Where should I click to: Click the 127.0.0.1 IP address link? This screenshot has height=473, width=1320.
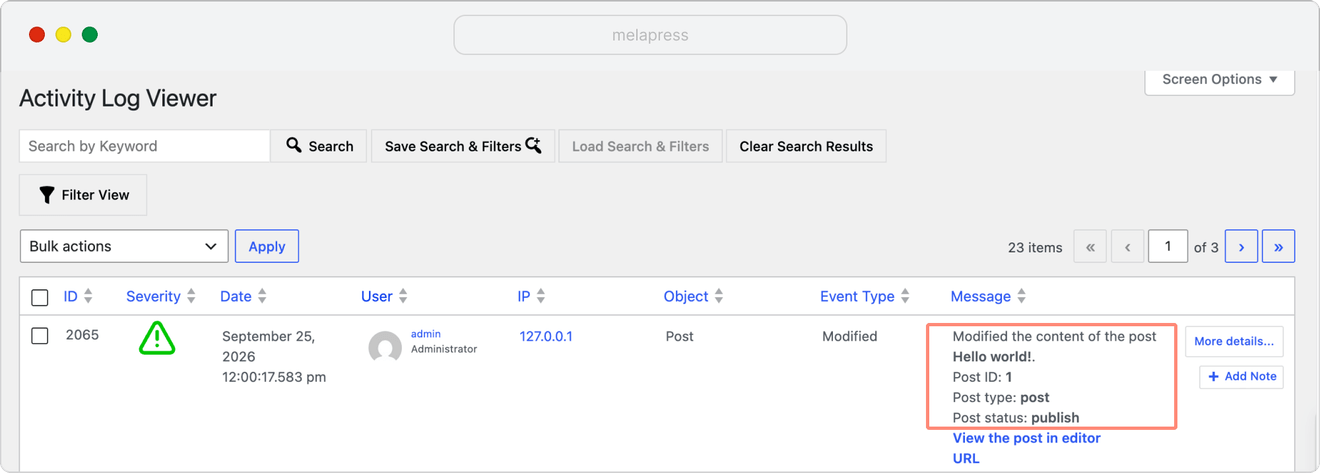[546, 336]
